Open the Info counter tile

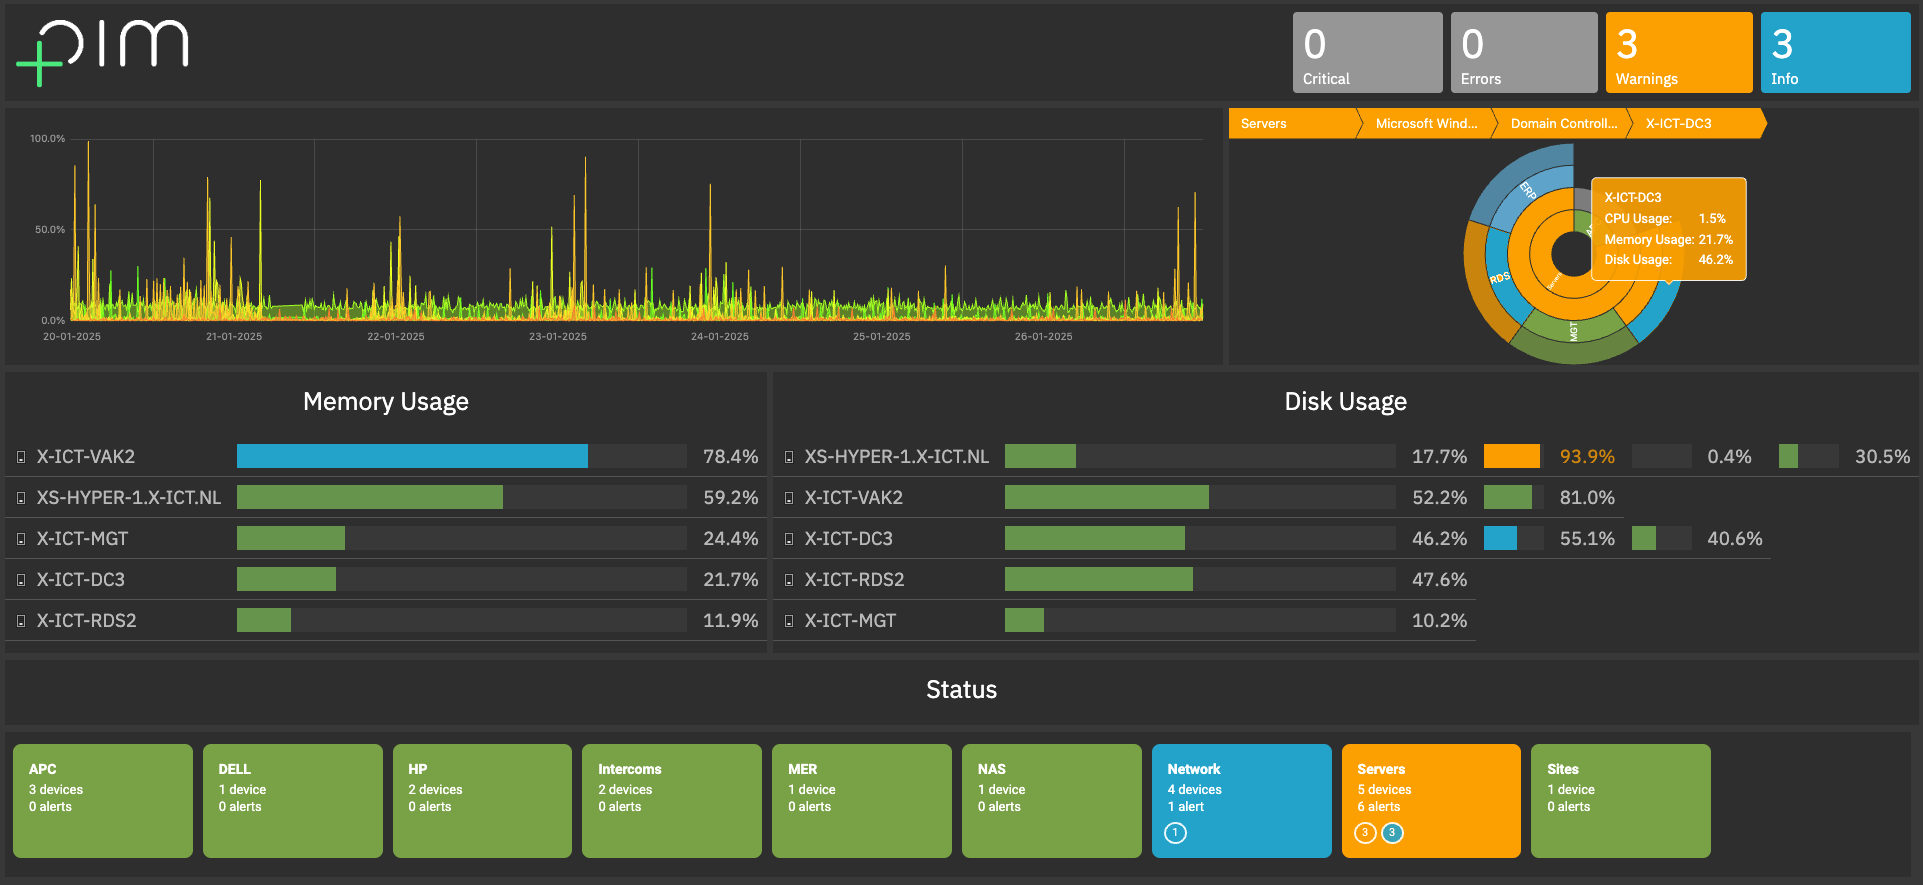(1834, 53)
